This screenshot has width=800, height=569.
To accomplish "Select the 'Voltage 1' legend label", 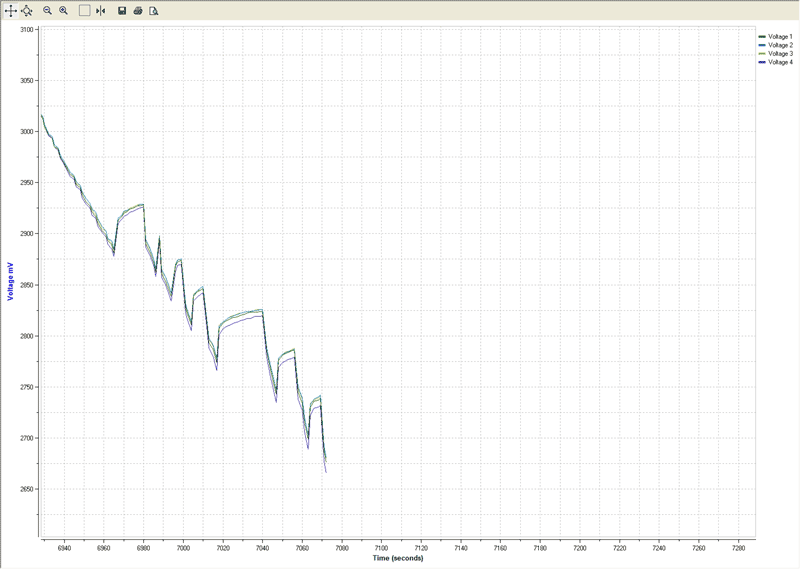I will point(780,37).
